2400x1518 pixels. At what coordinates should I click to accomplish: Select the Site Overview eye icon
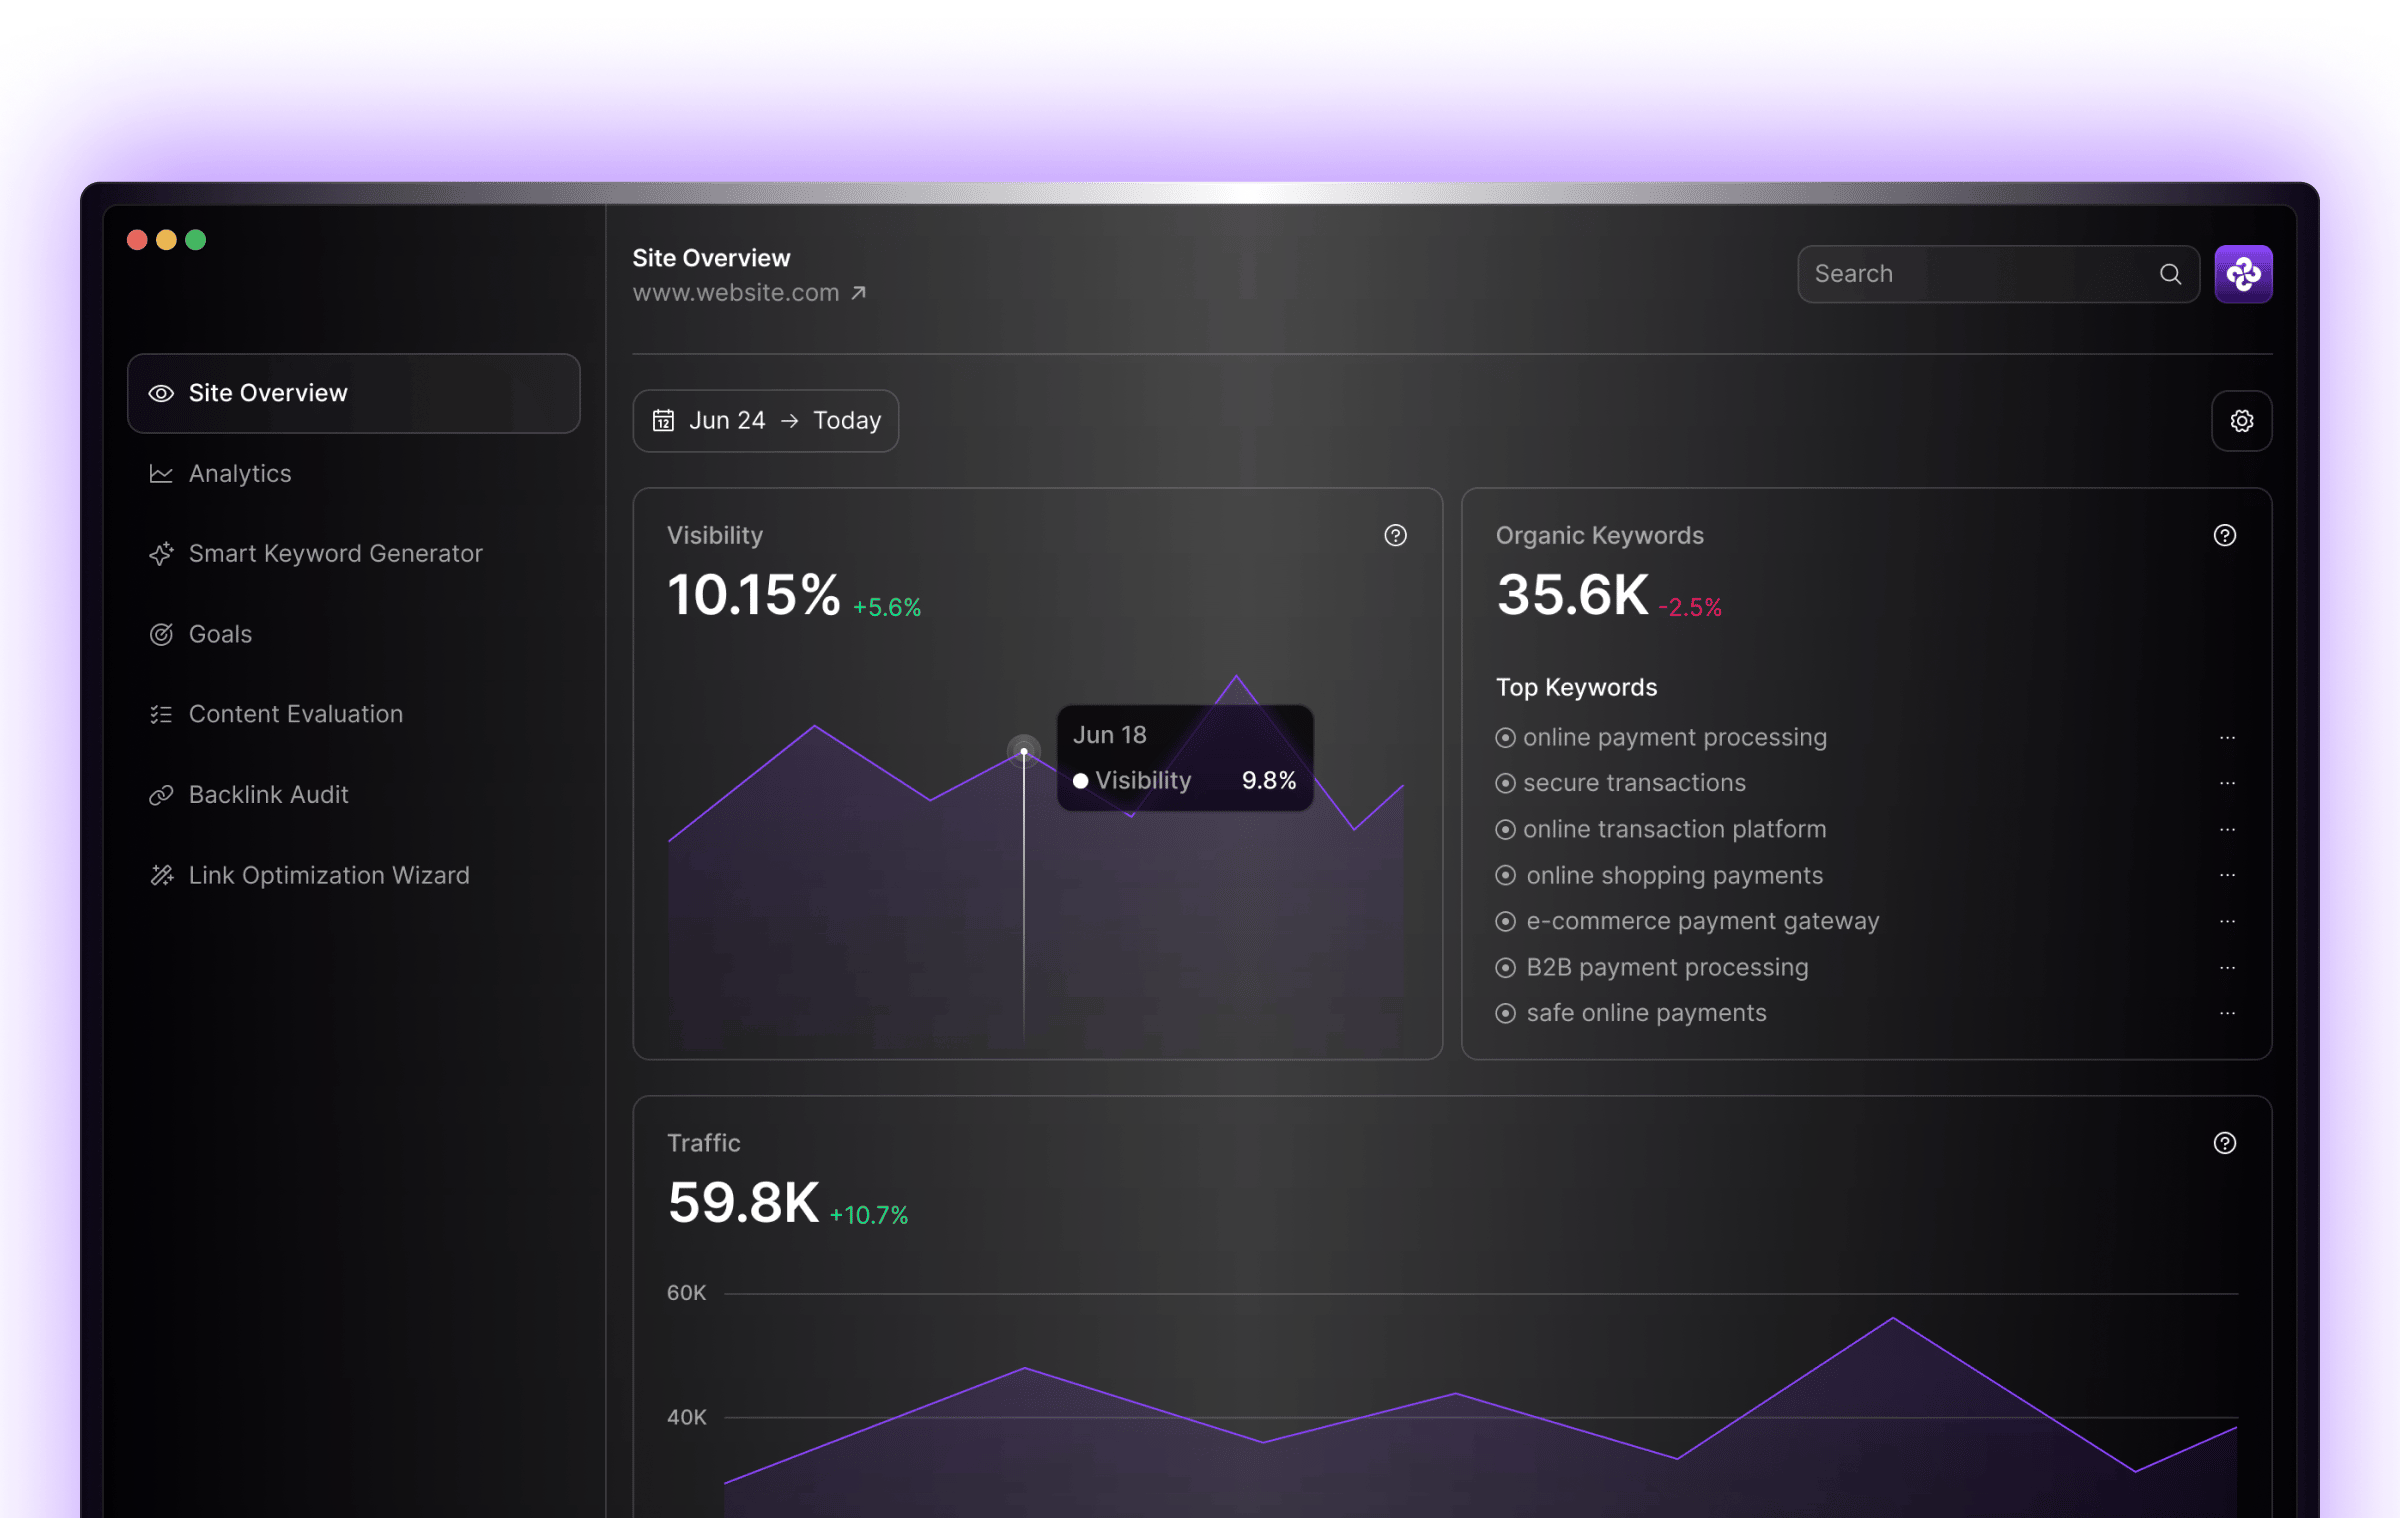click(x=162, y=393)
